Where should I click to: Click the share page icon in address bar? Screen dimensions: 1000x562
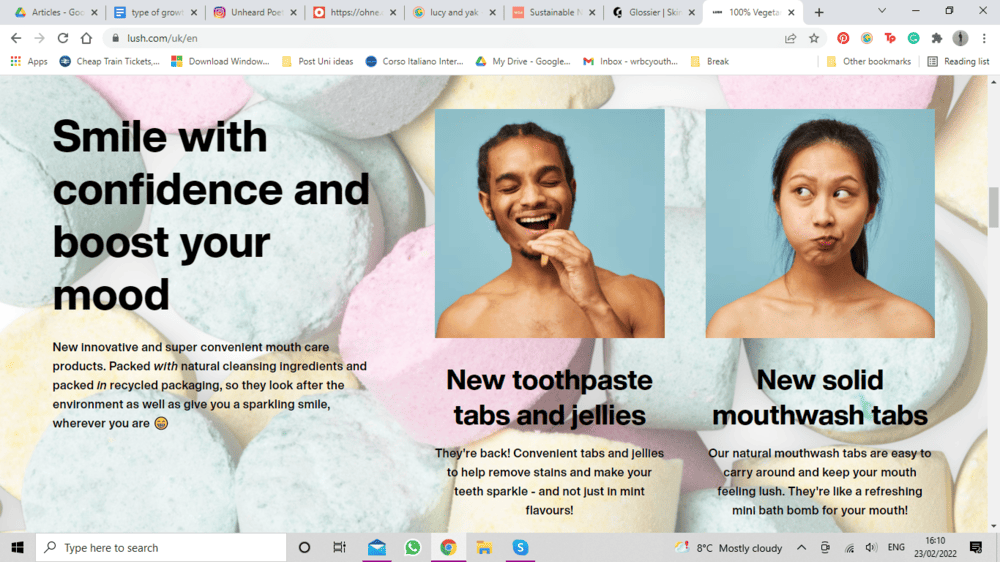pos(790,38)
